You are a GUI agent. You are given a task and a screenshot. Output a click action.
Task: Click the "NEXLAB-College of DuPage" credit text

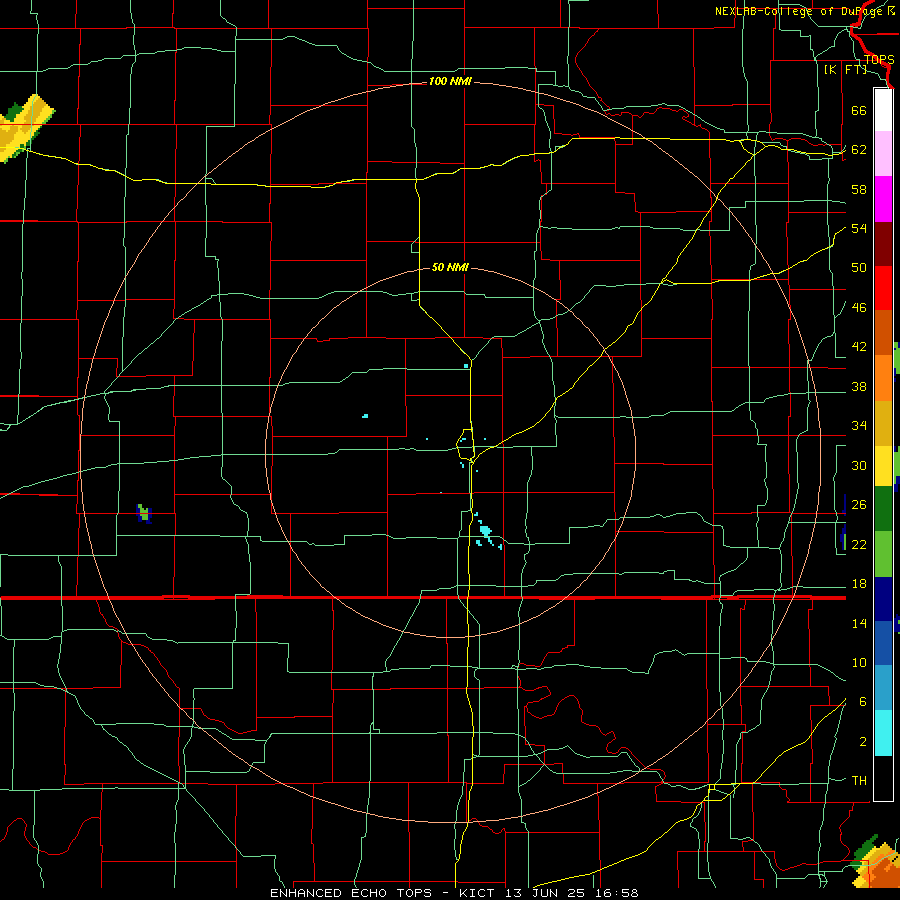[799, 11]
